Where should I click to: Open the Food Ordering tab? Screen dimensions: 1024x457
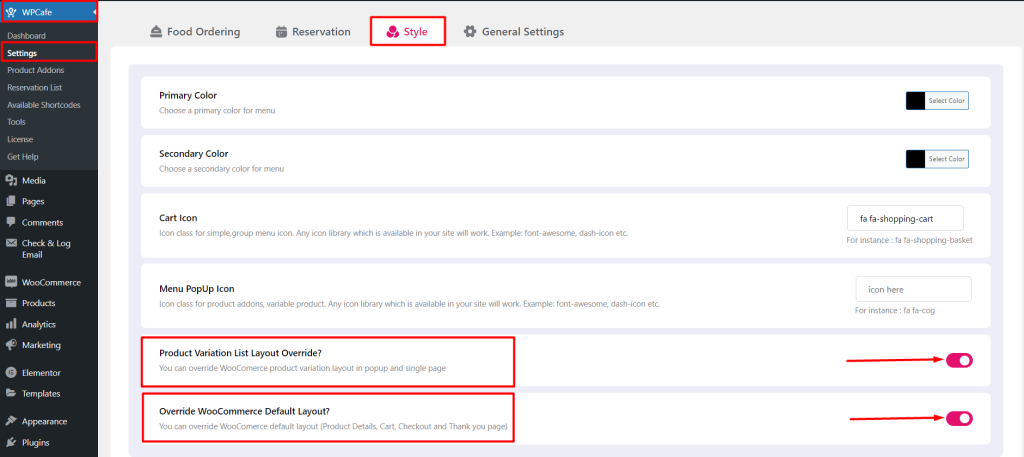click(x=195, y=32)
